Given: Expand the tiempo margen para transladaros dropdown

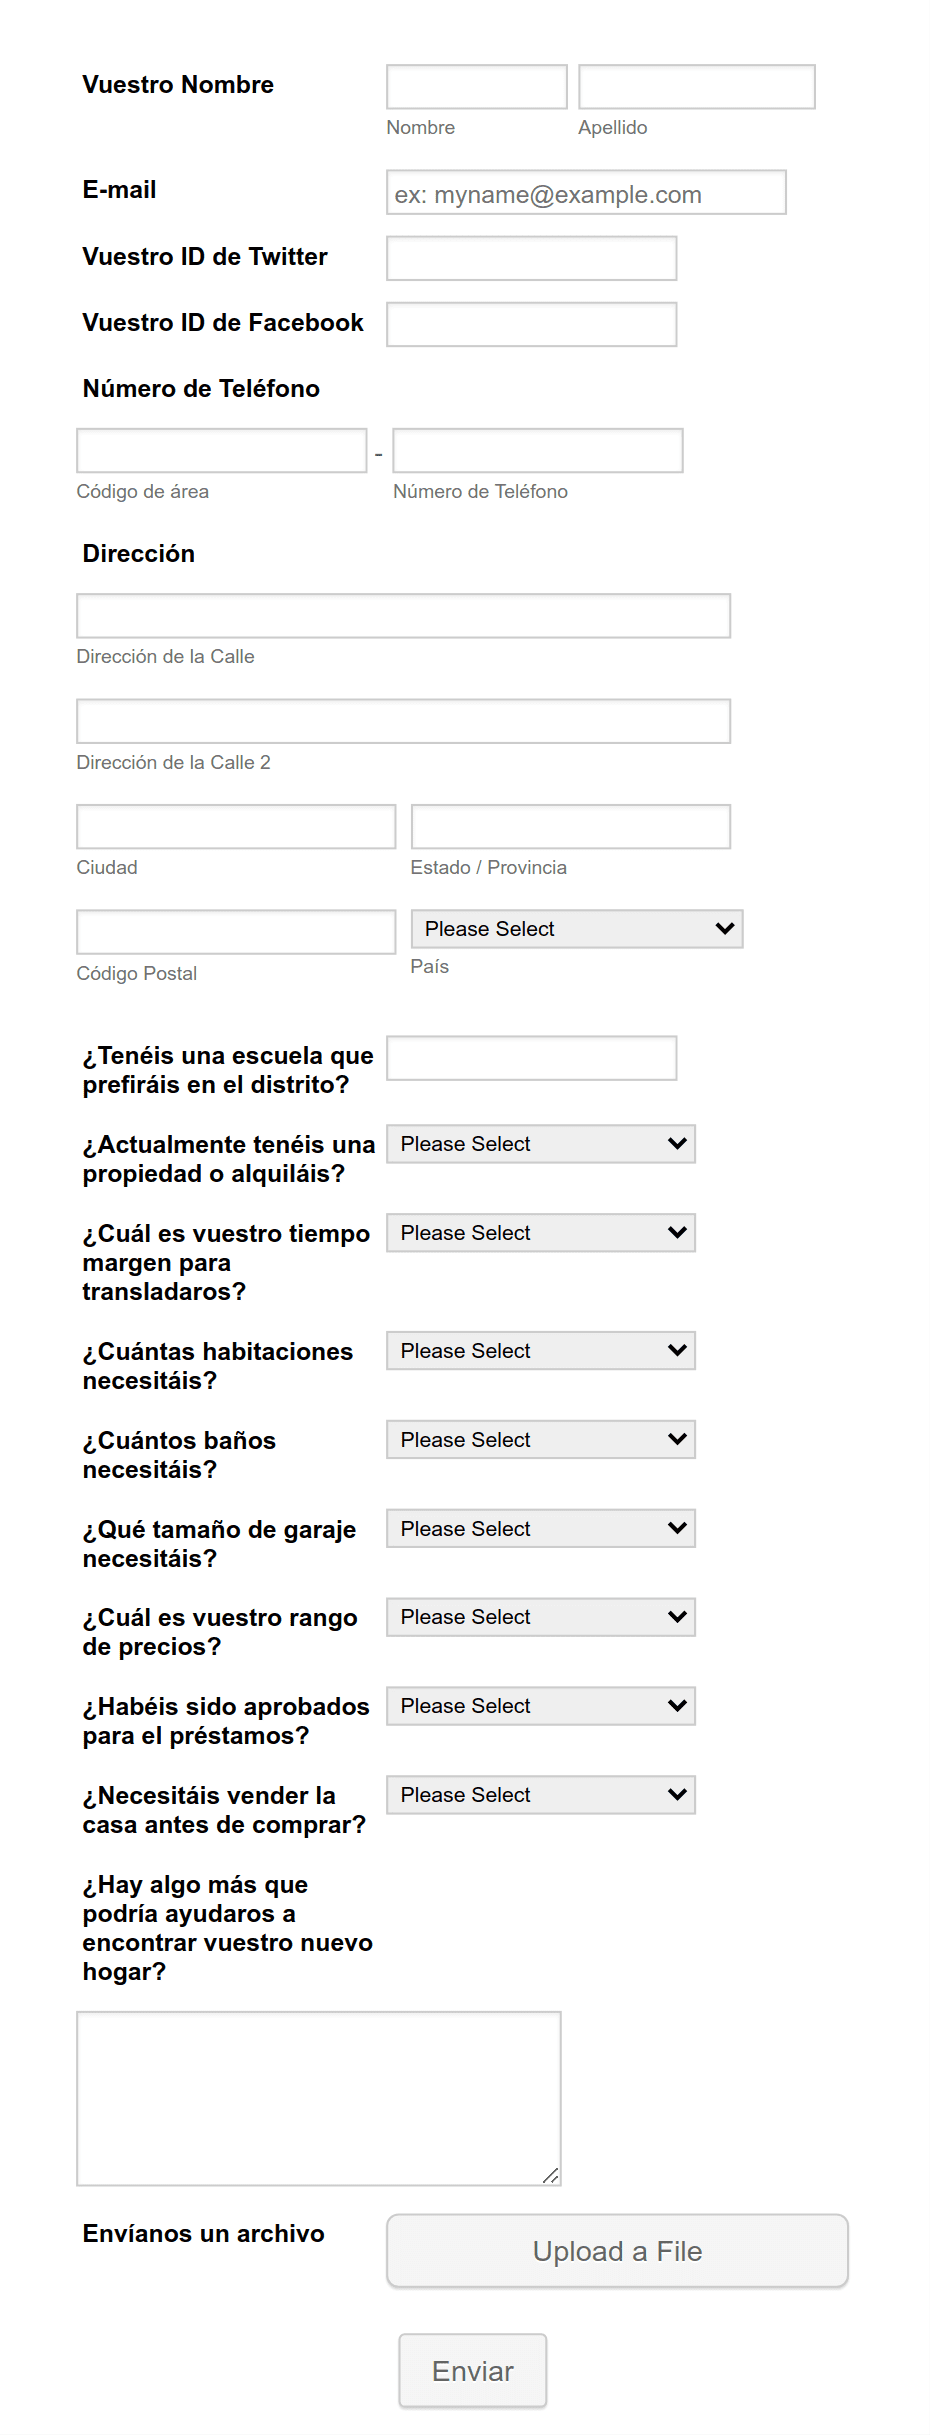Looking at the screenshot, I should coord(540,1232).
